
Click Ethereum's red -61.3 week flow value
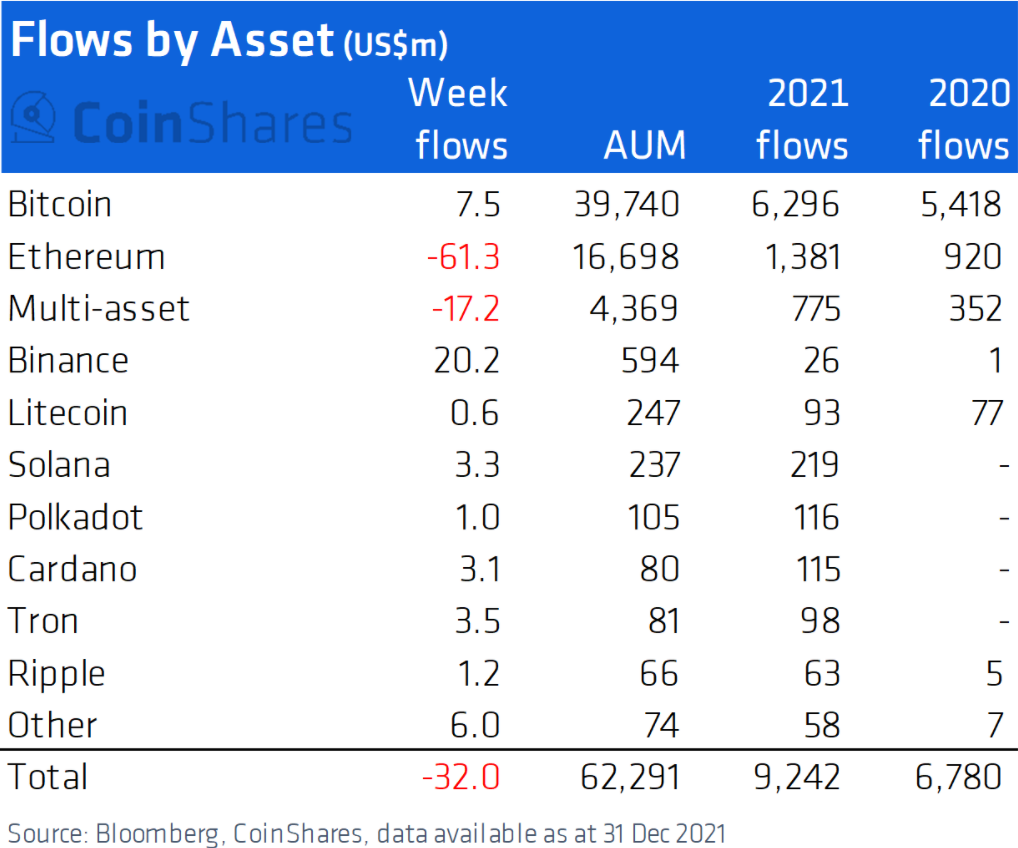click(x=463, y=256)
